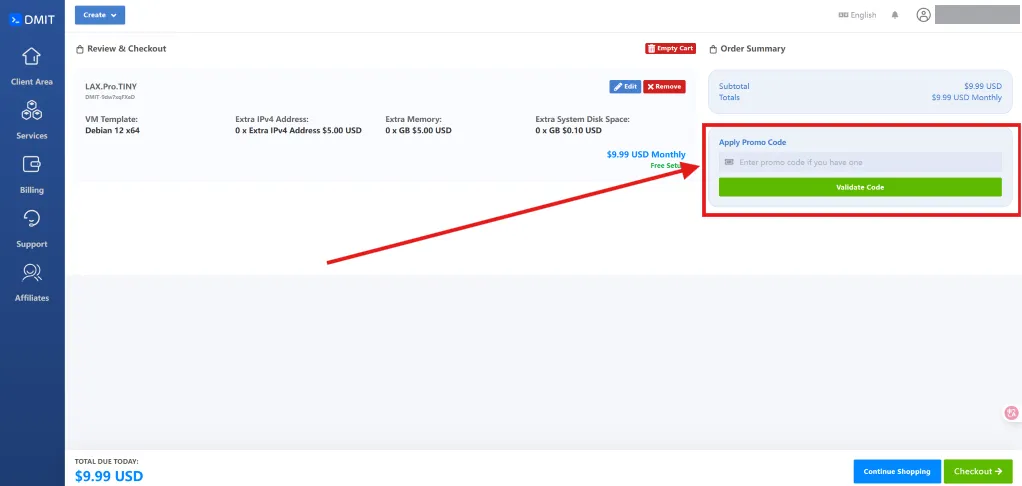The height and width of the screenshot is (486, 1022).
Task: Expand the Create dropdown
Action: 100,15
